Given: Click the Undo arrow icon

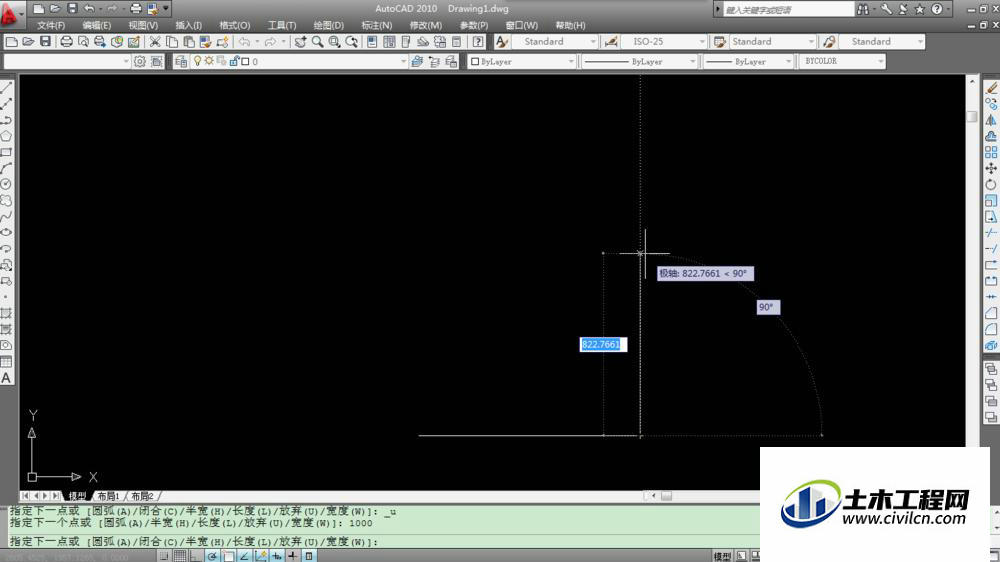Looking at the screenshot, I should tap(244, 41).
